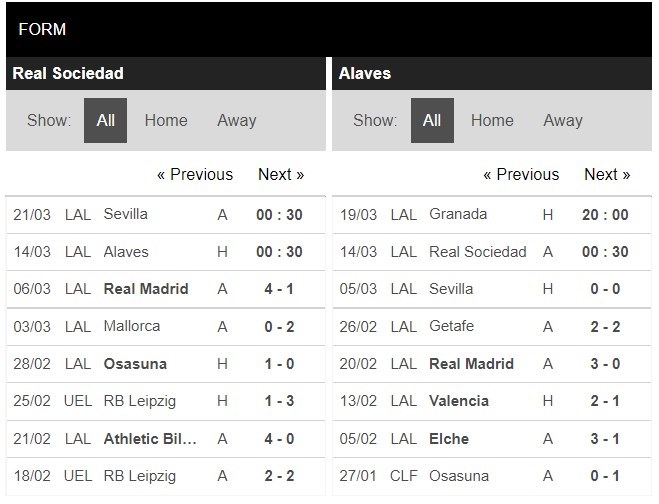Click the Getafe 2 - 2 match row
Viewport: 659px width, 504px height.
click(x=492, y=327)
